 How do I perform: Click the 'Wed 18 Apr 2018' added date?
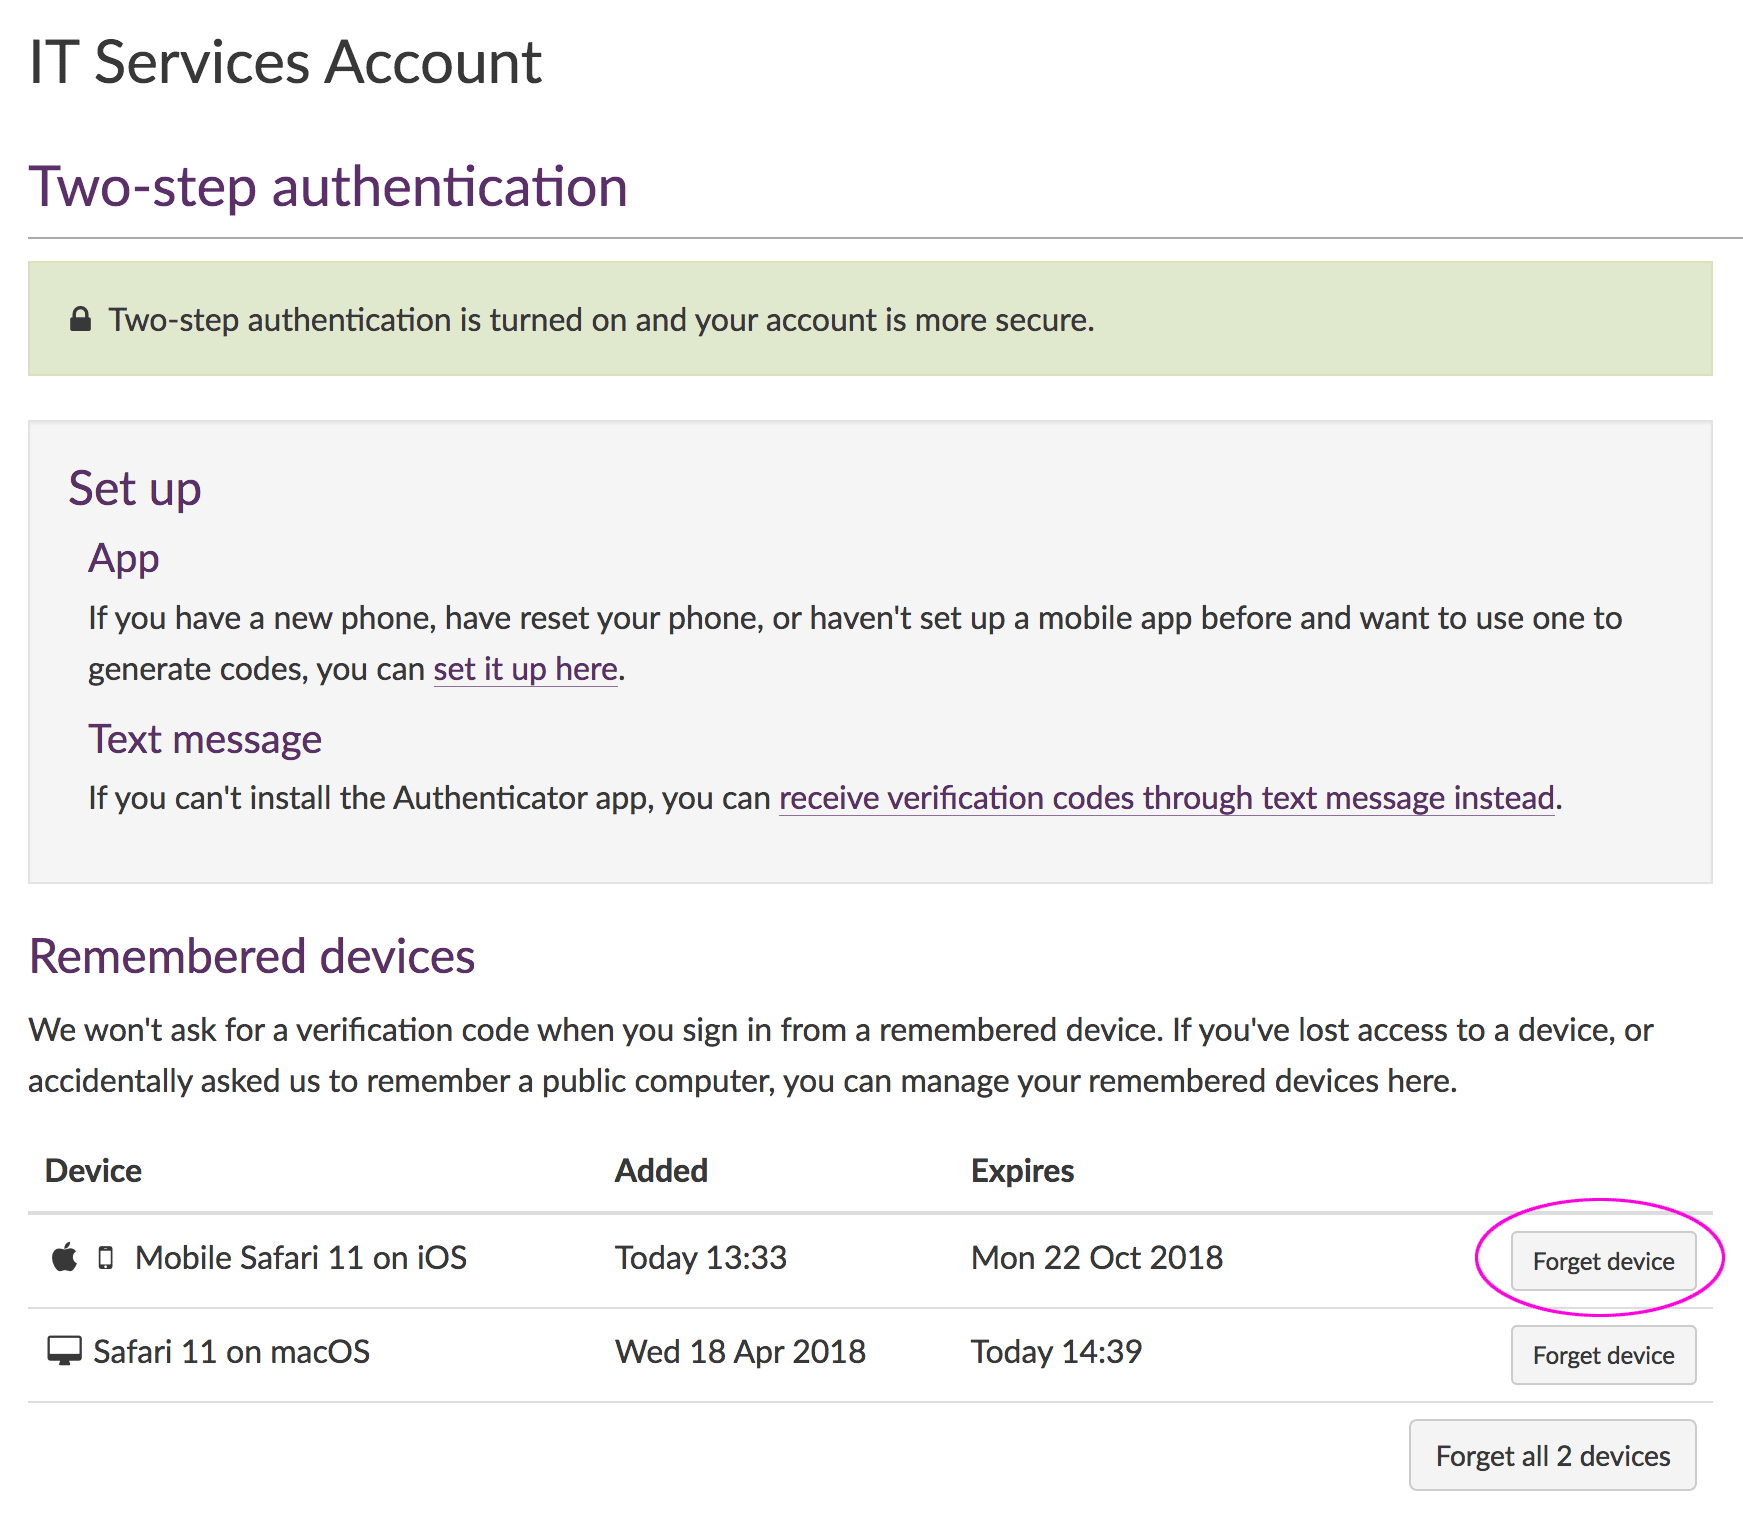pos(740,1352)
